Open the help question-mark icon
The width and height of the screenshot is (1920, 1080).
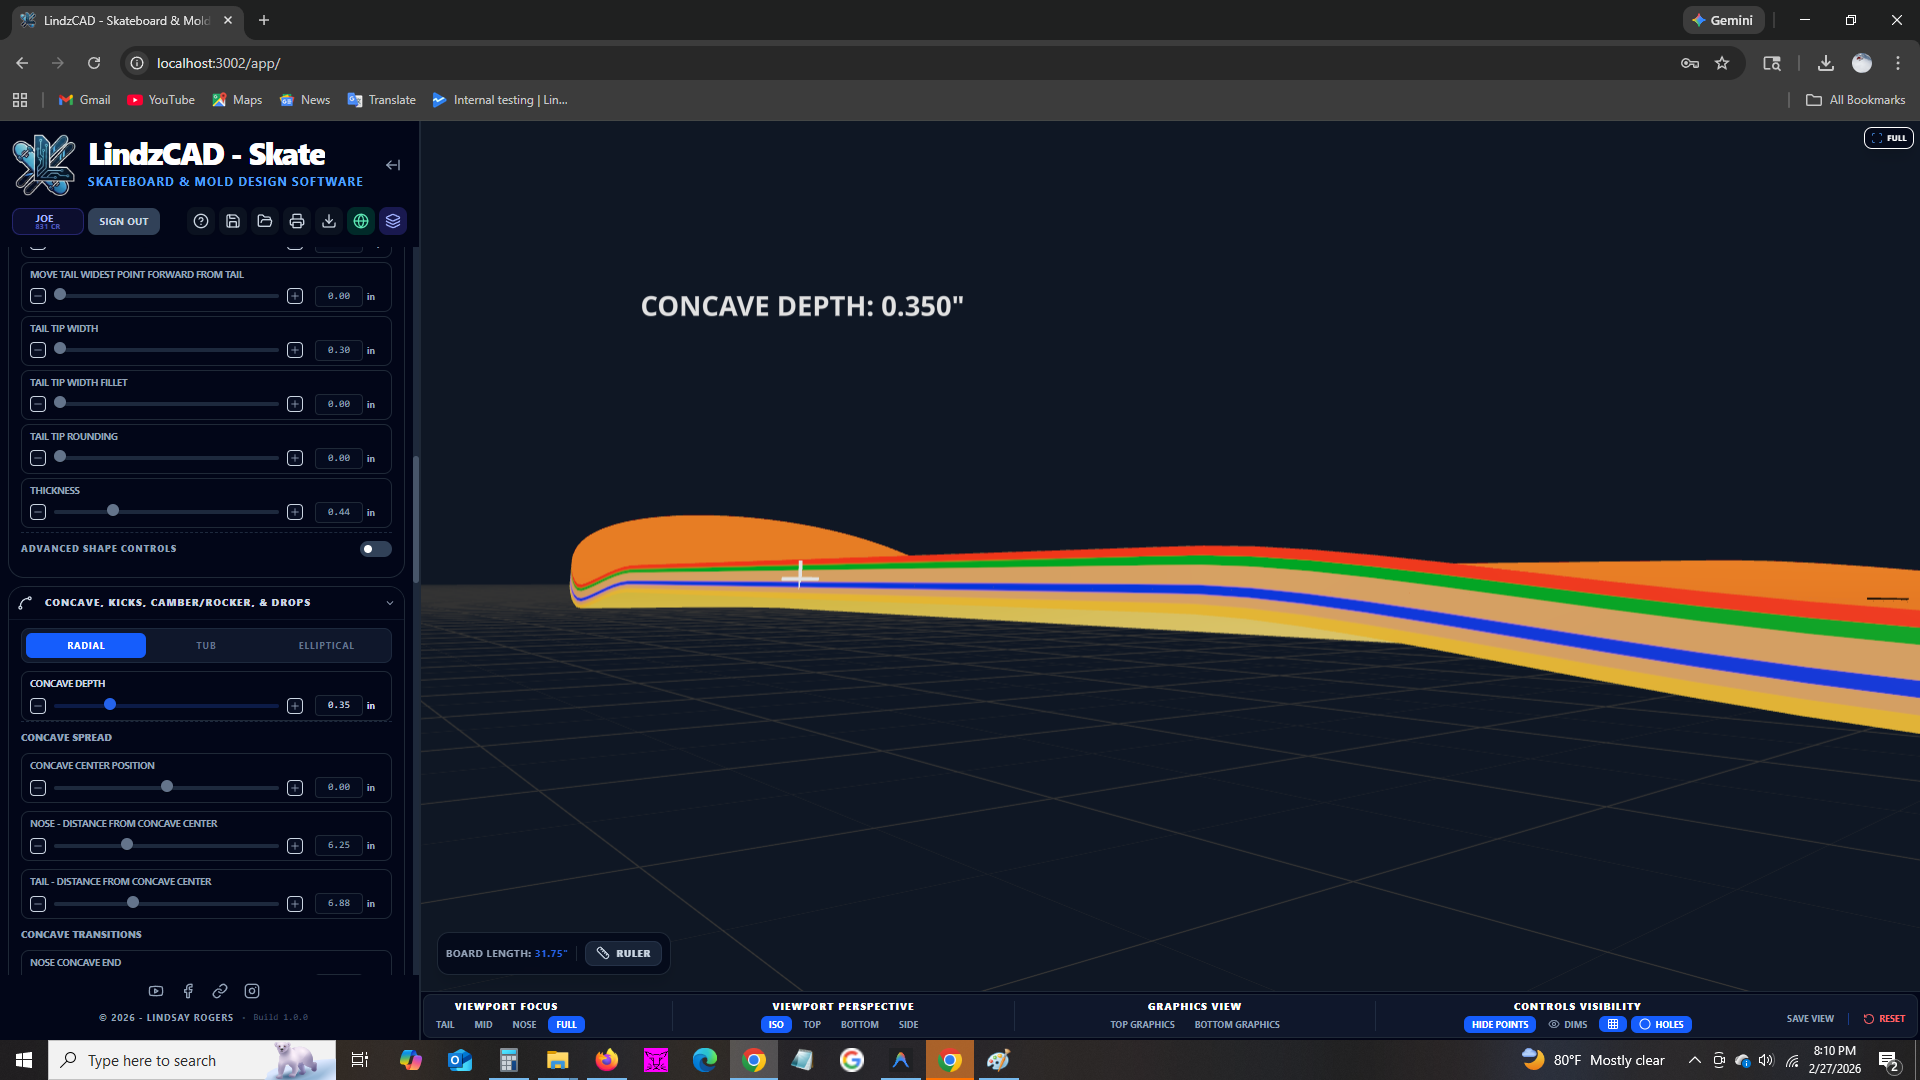point(201,221)
